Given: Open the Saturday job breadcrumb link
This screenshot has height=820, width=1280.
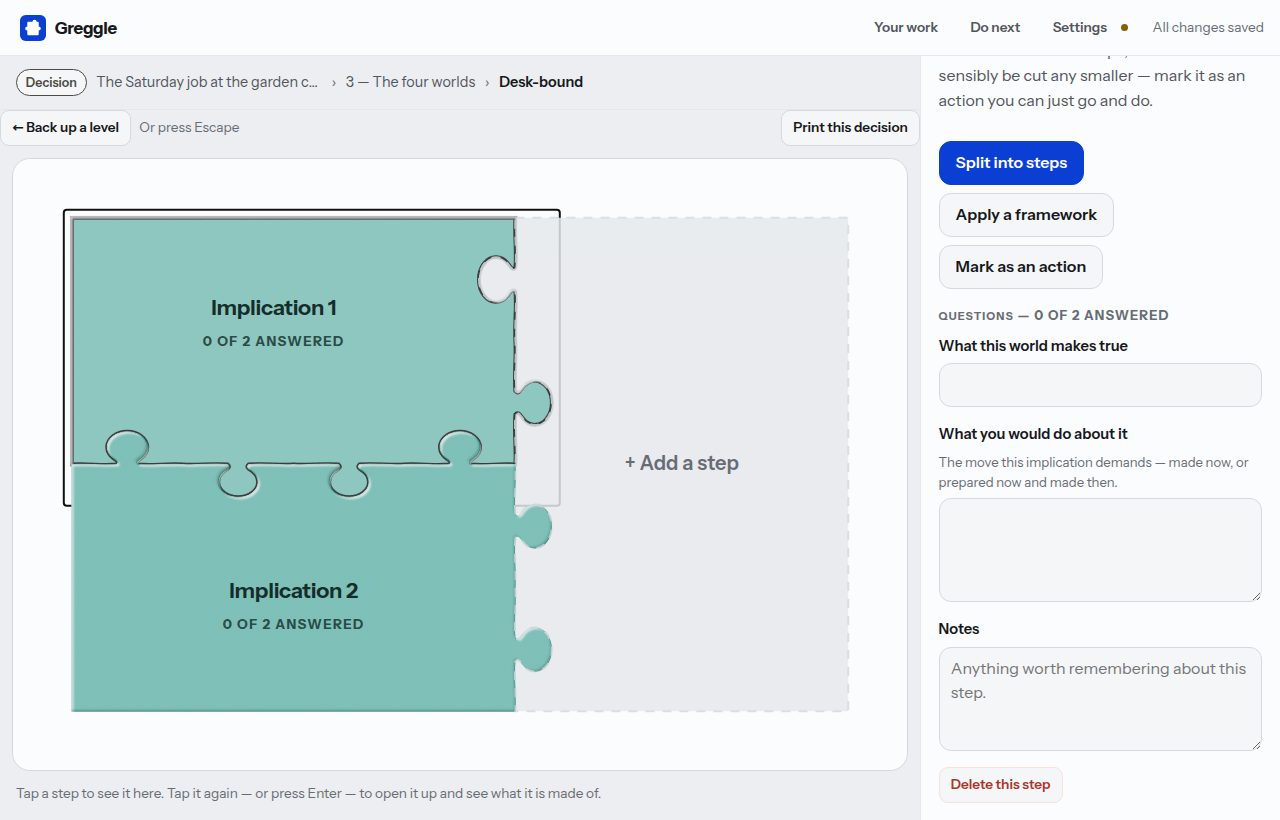Looking at the screenshot, I should [x=208, y=83].
